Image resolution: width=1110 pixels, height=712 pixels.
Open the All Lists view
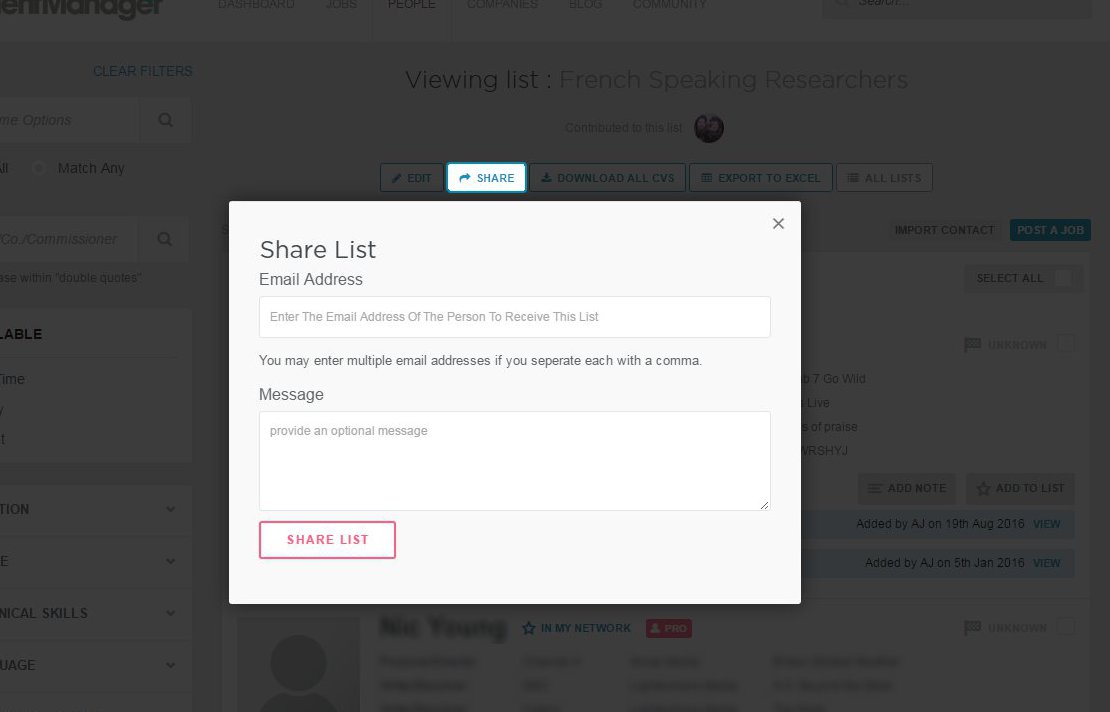pyautogui.click(x=883, y=178)
